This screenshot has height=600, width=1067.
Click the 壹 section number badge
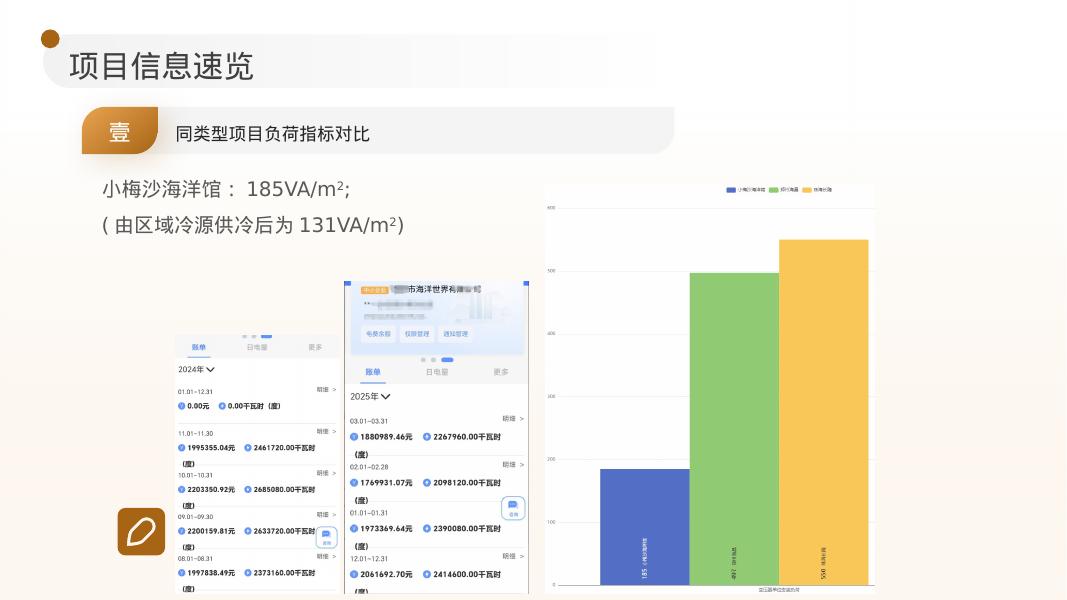tap(120, 131)
